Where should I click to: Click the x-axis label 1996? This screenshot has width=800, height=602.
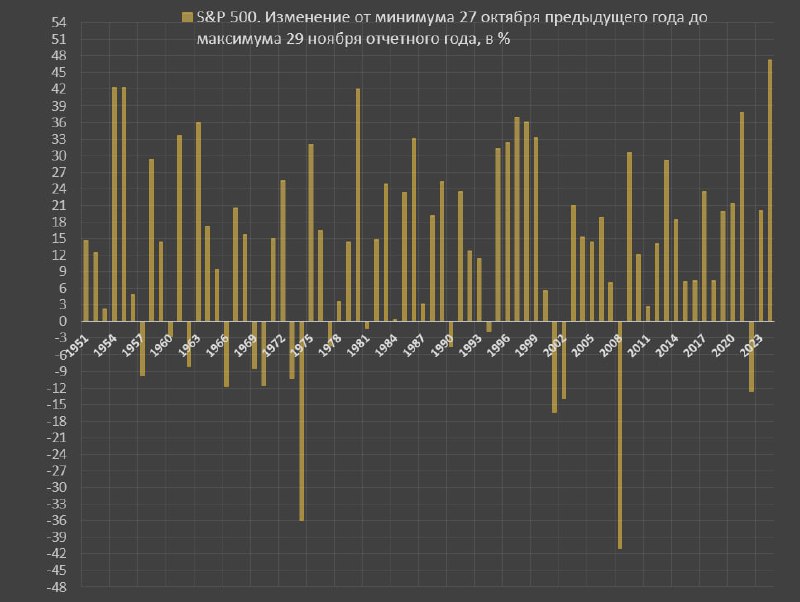pyautogui.click(x=498, y=346)
